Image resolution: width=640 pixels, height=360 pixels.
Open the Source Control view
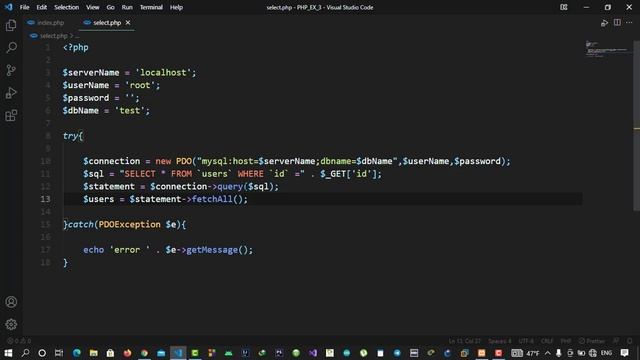[x=11, y=70]
